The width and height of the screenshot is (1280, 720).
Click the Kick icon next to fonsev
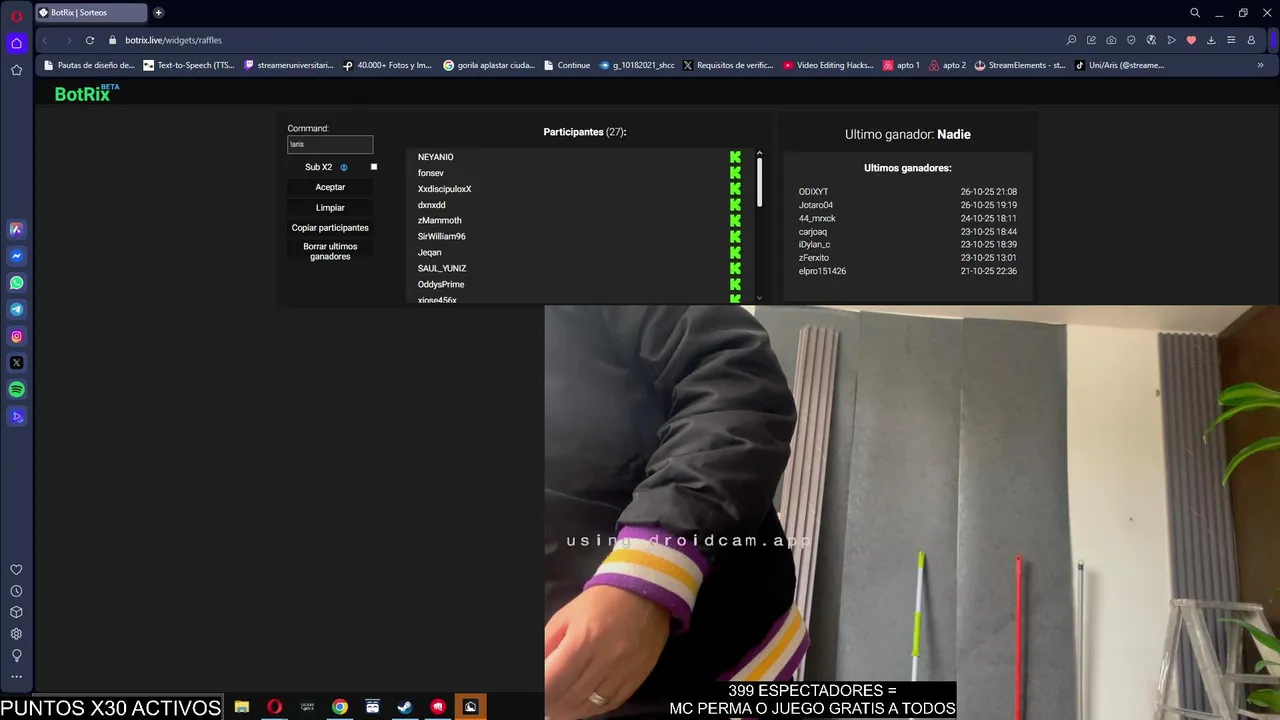click(x=735, y=173)
